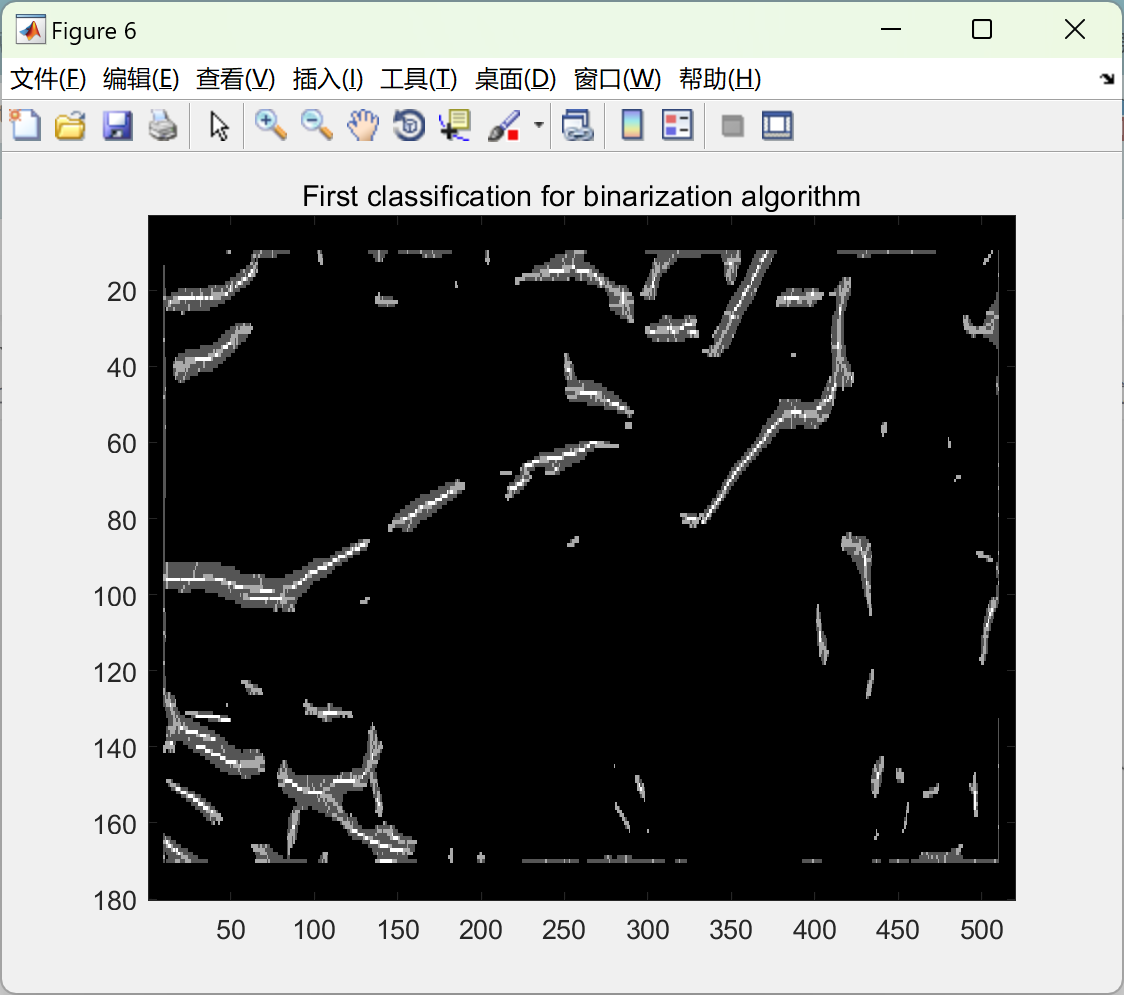
Task: Print the figure using printer icon
Action: pos(163,125)
